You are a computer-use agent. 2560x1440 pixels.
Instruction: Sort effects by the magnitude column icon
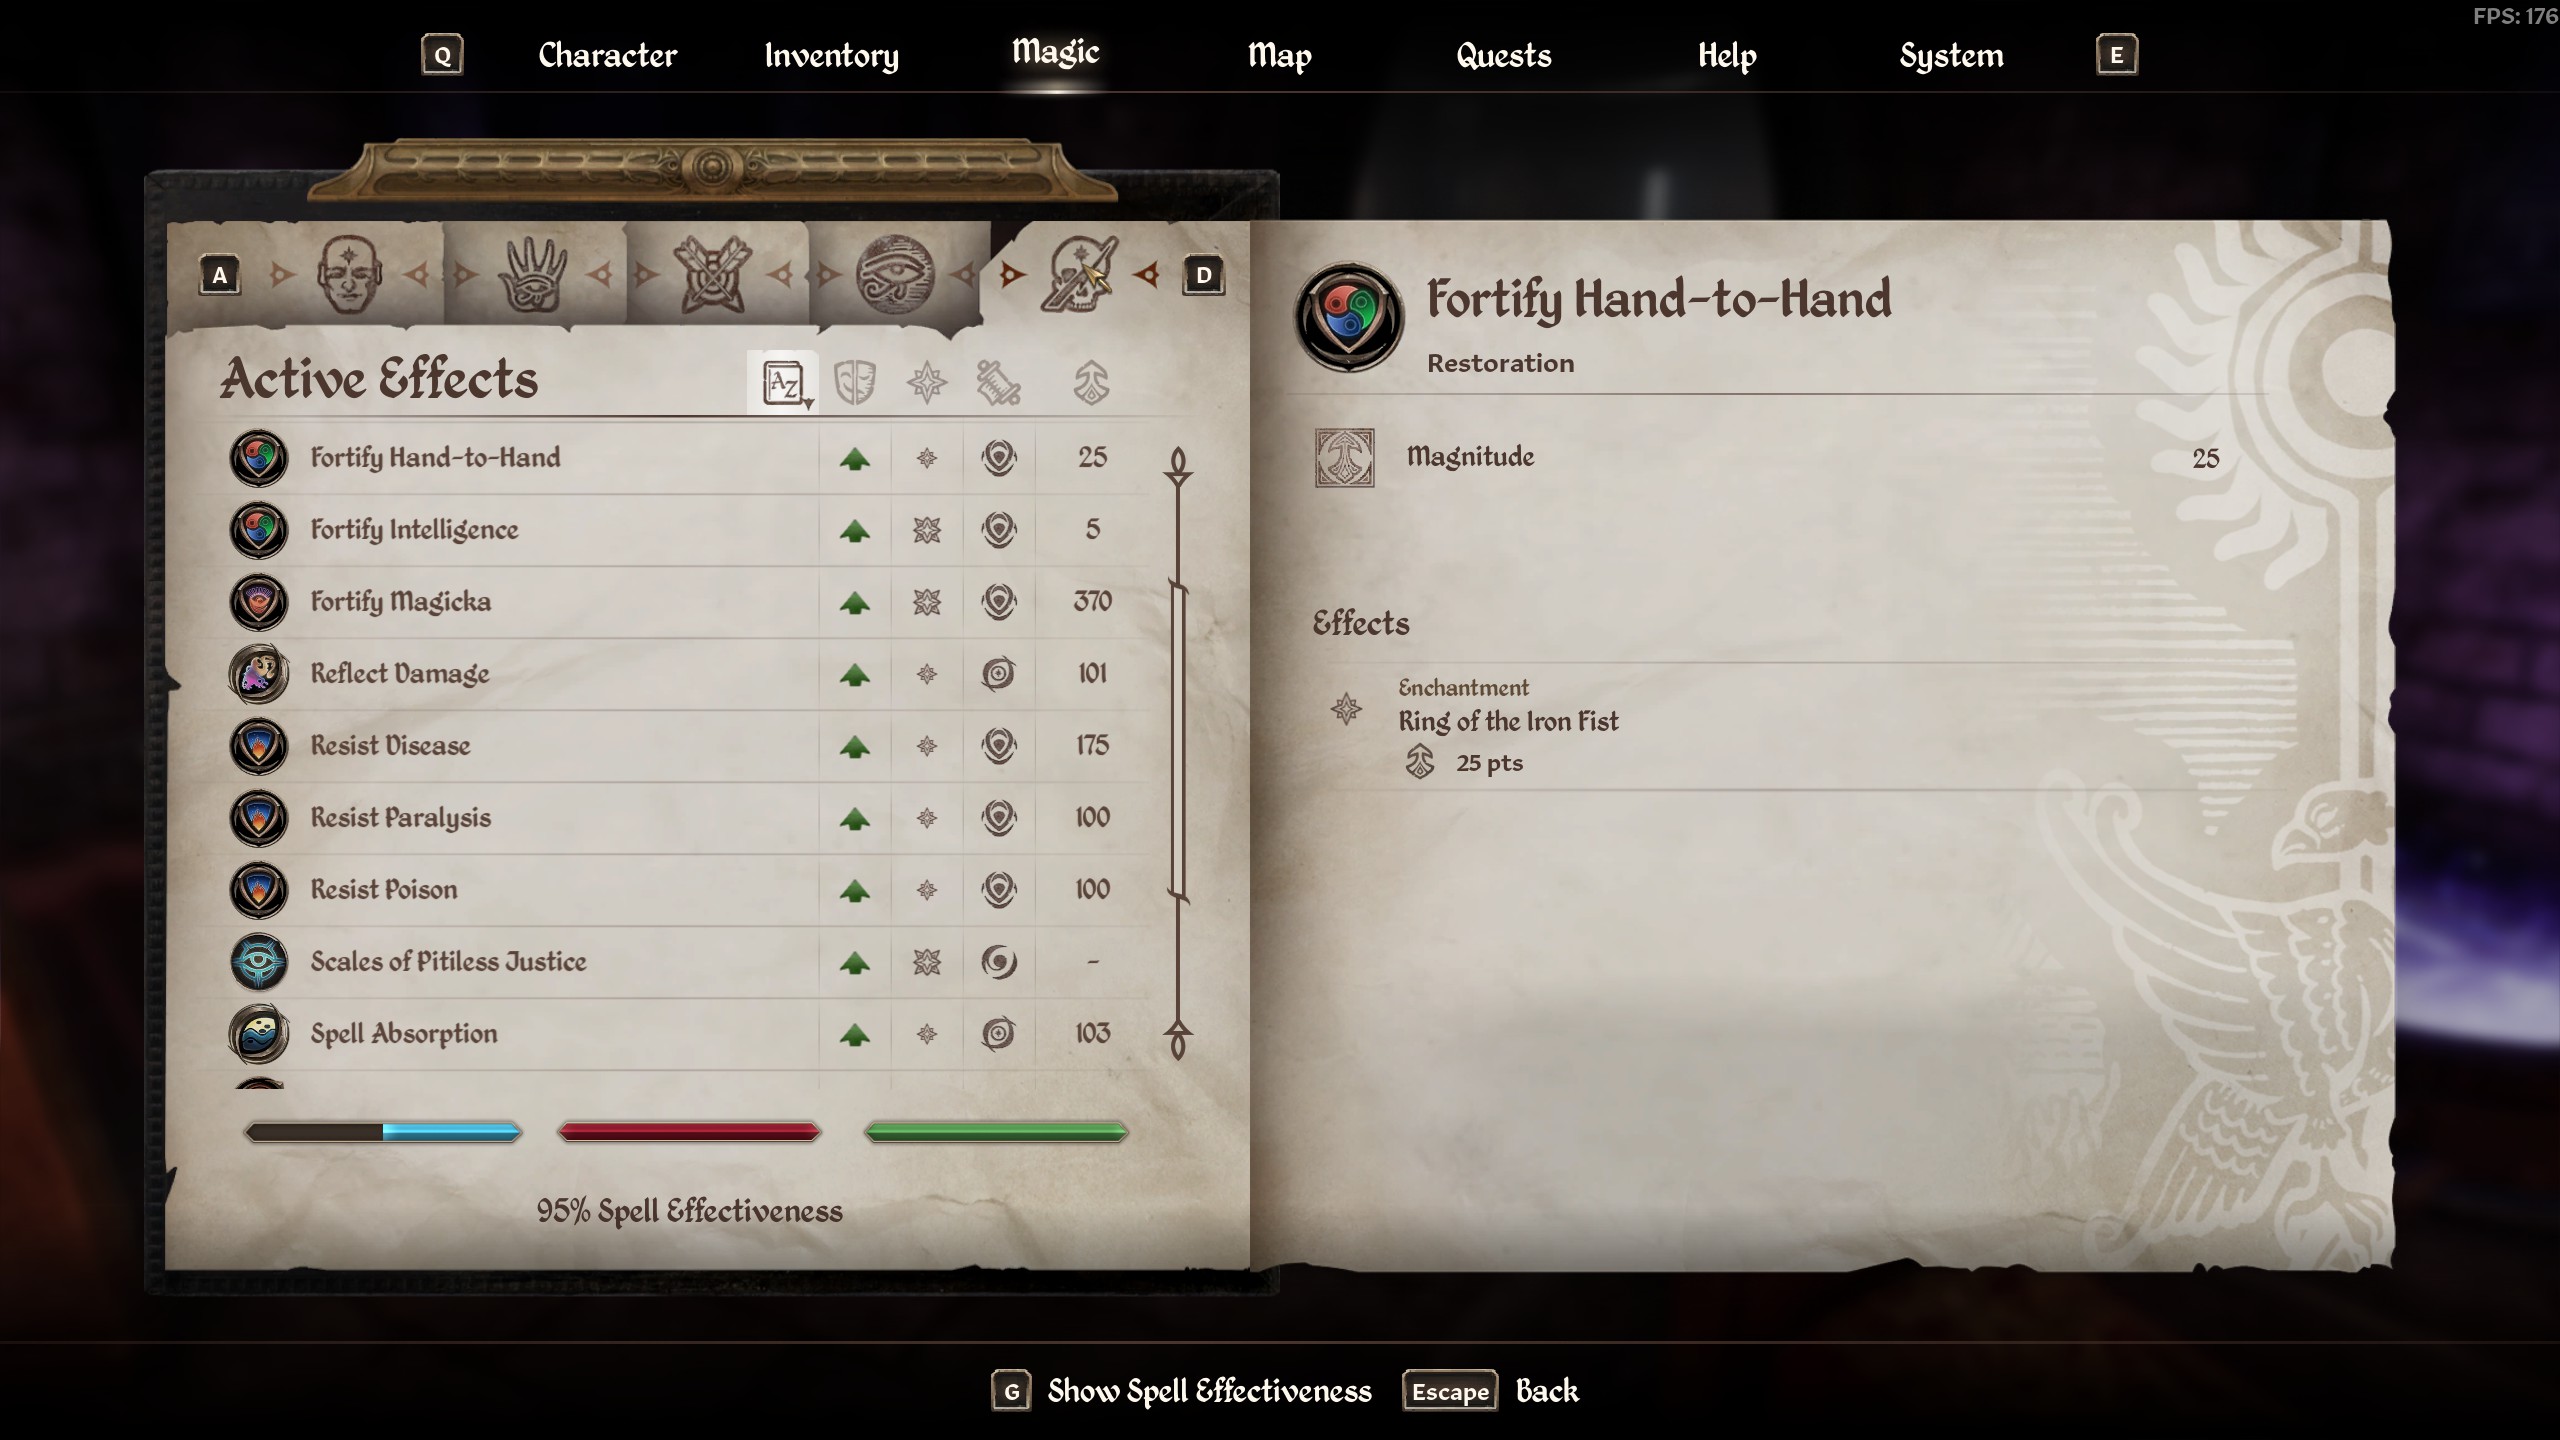coord(1091,383)
